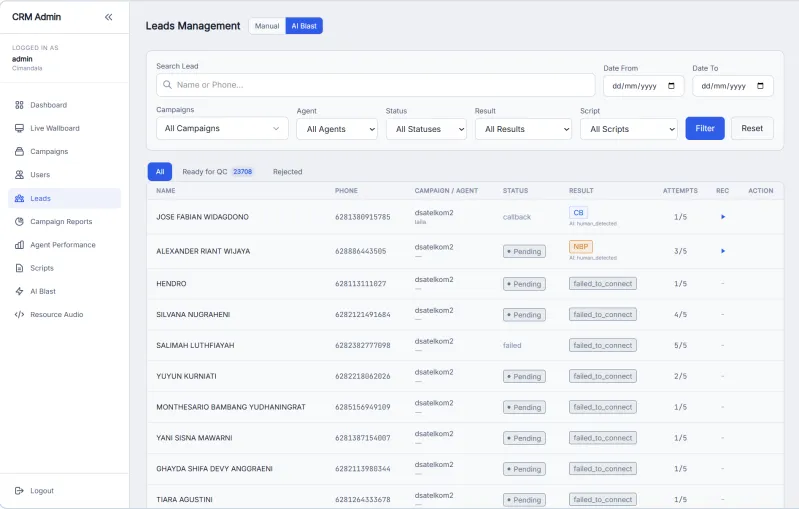
Task: Click search magnifier icon in lead field
Action: pos(167,85)
